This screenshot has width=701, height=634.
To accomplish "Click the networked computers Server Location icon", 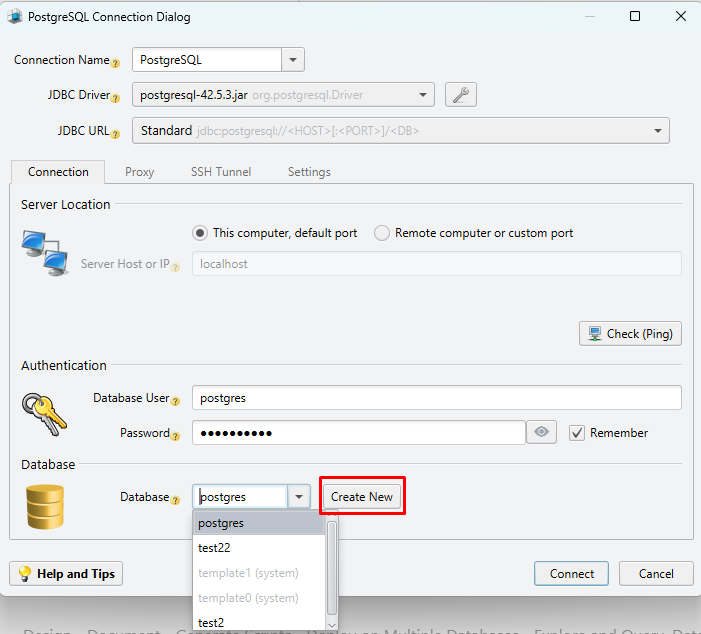I will point(45,253).
